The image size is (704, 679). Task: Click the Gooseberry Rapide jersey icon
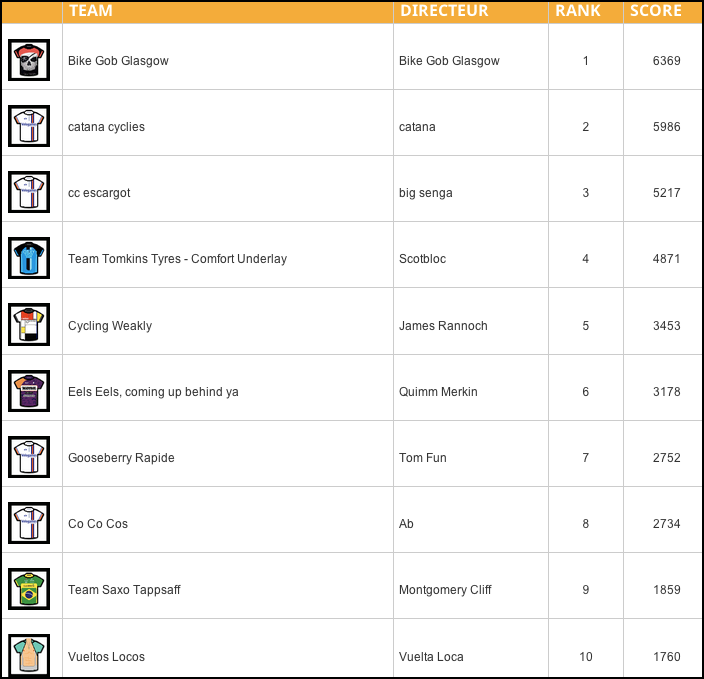(29, 457)
